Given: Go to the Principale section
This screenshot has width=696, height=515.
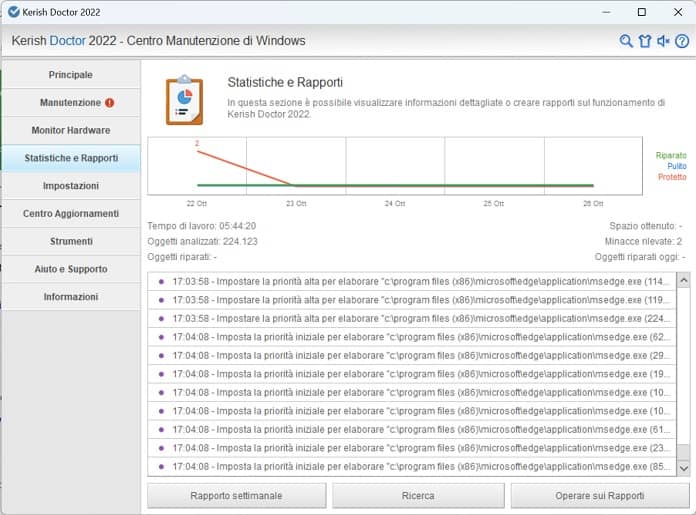Looking at the screenshot, I should pos(71,75).
